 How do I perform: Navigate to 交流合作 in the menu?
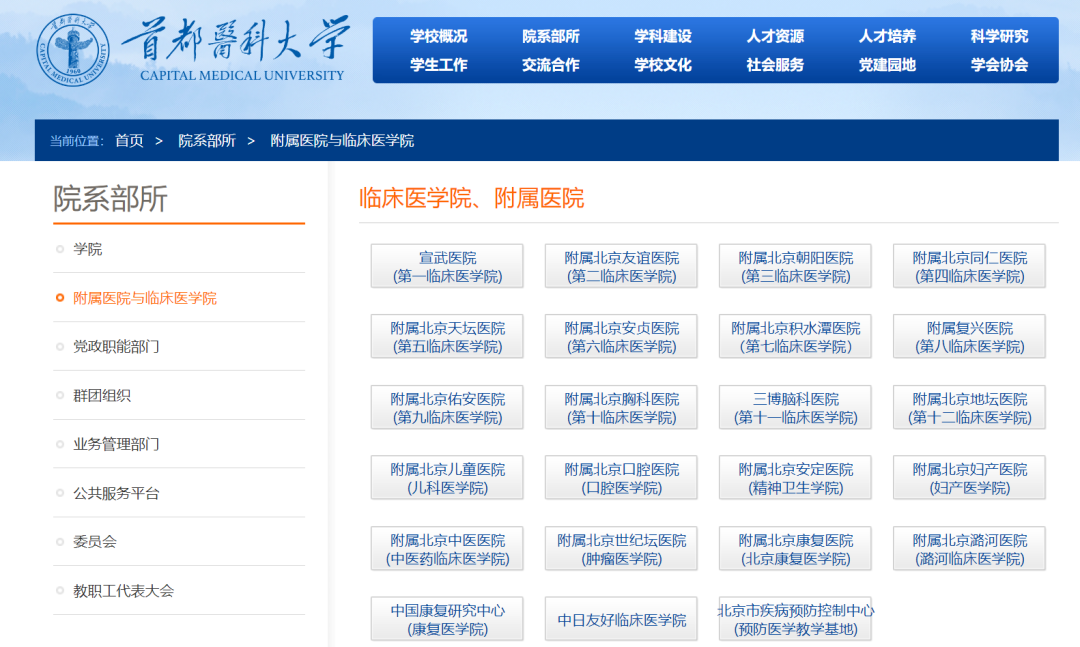point(551,65)
